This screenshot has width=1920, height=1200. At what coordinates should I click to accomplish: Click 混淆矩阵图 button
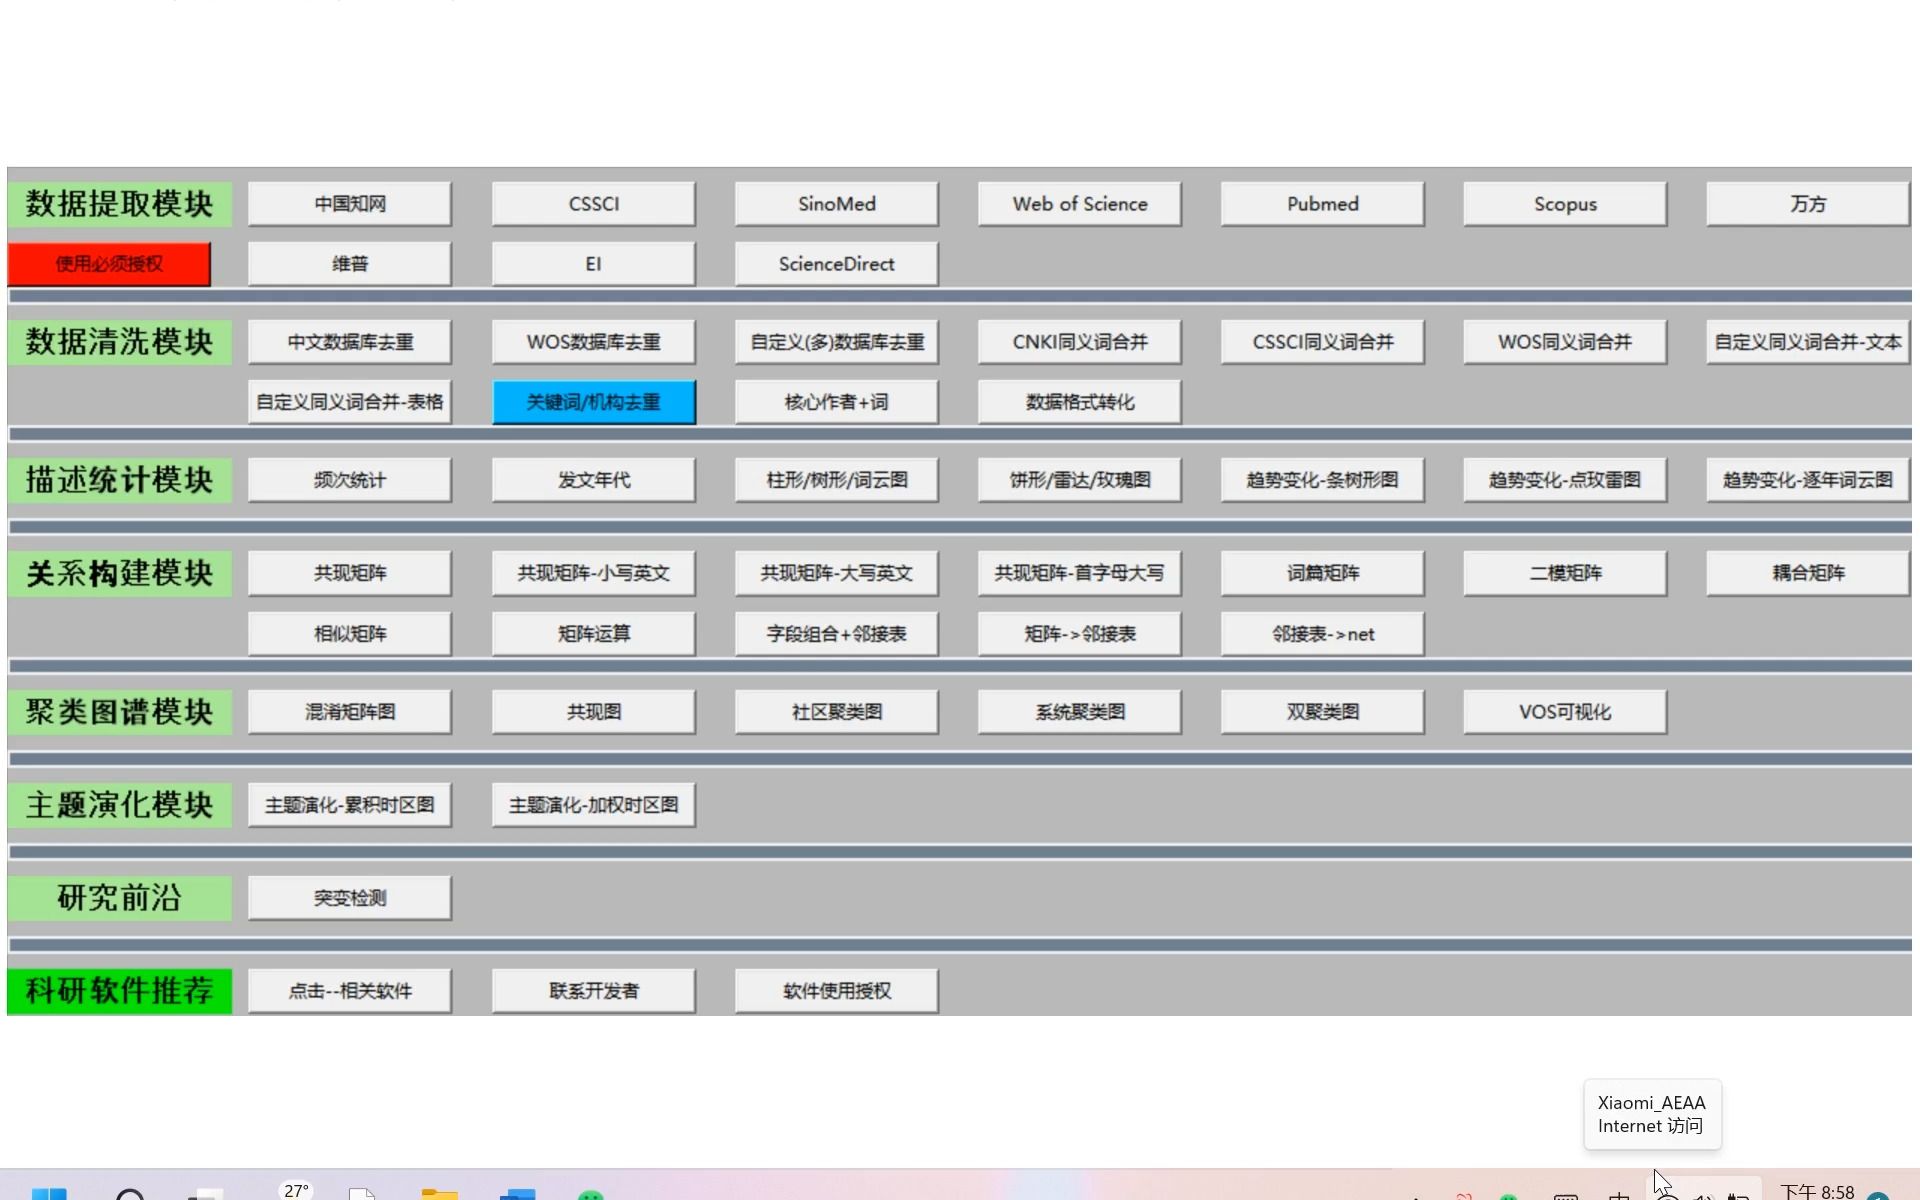tap(350, 712)
